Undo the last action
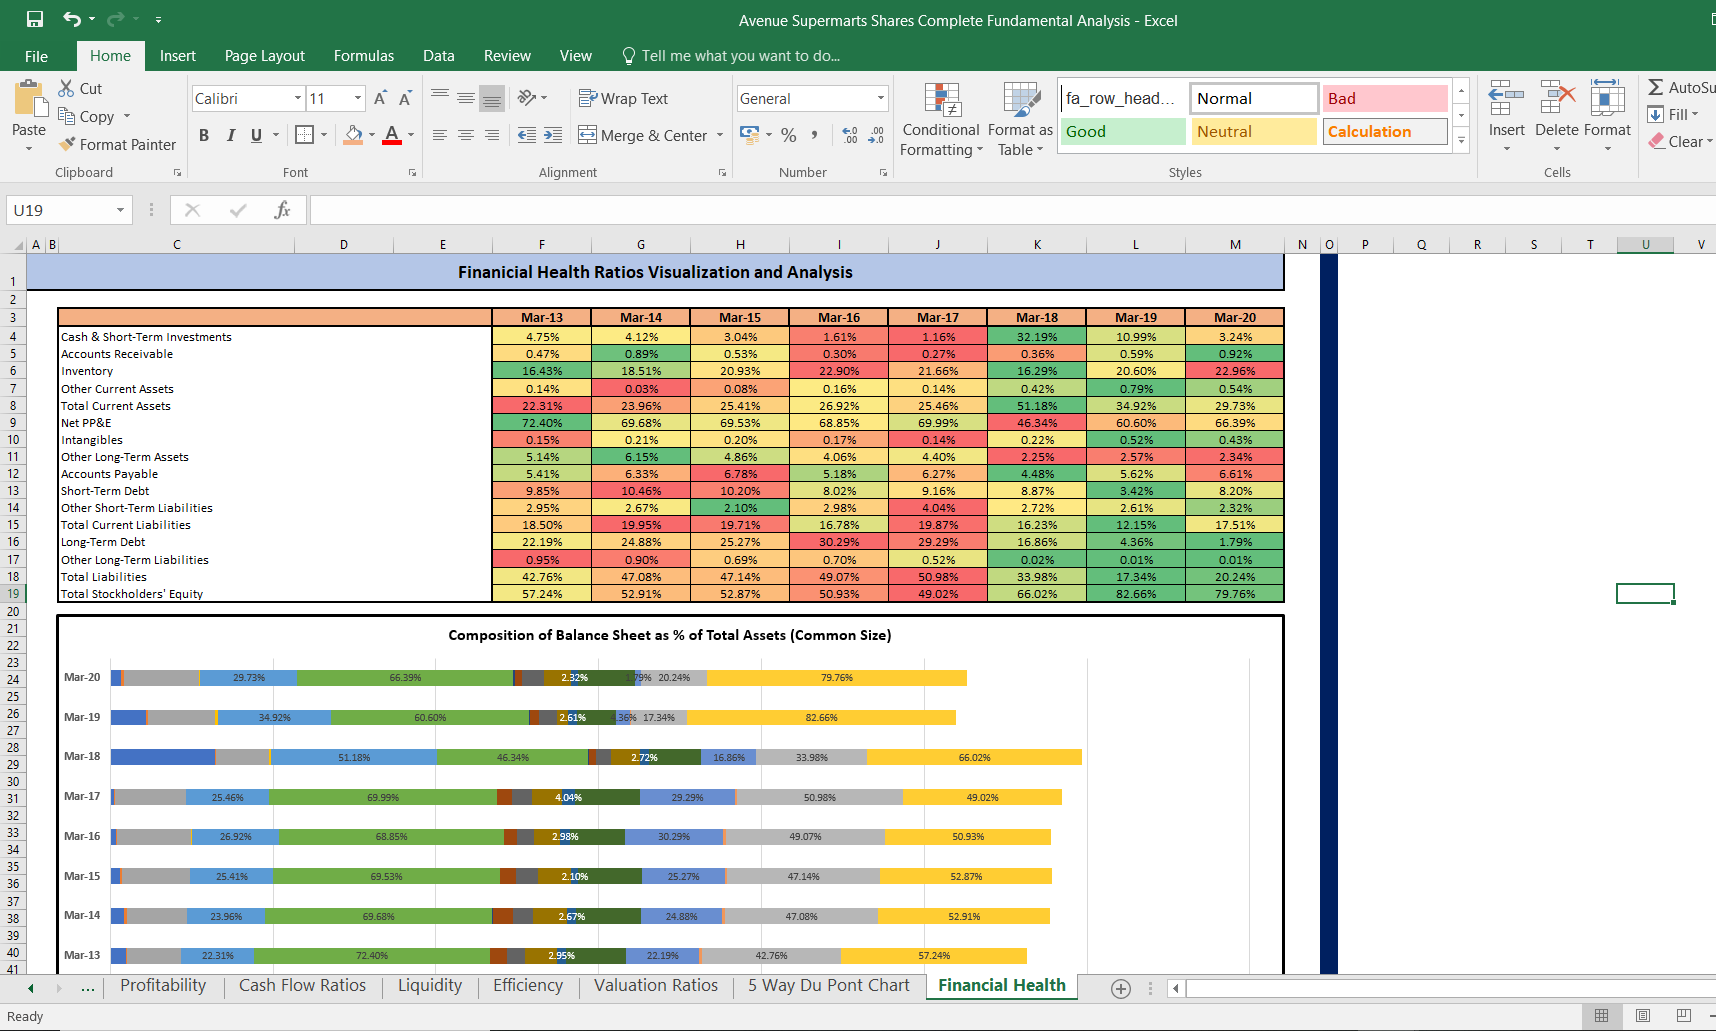This screenshot has width=1716, height=1031. [72, 19]
